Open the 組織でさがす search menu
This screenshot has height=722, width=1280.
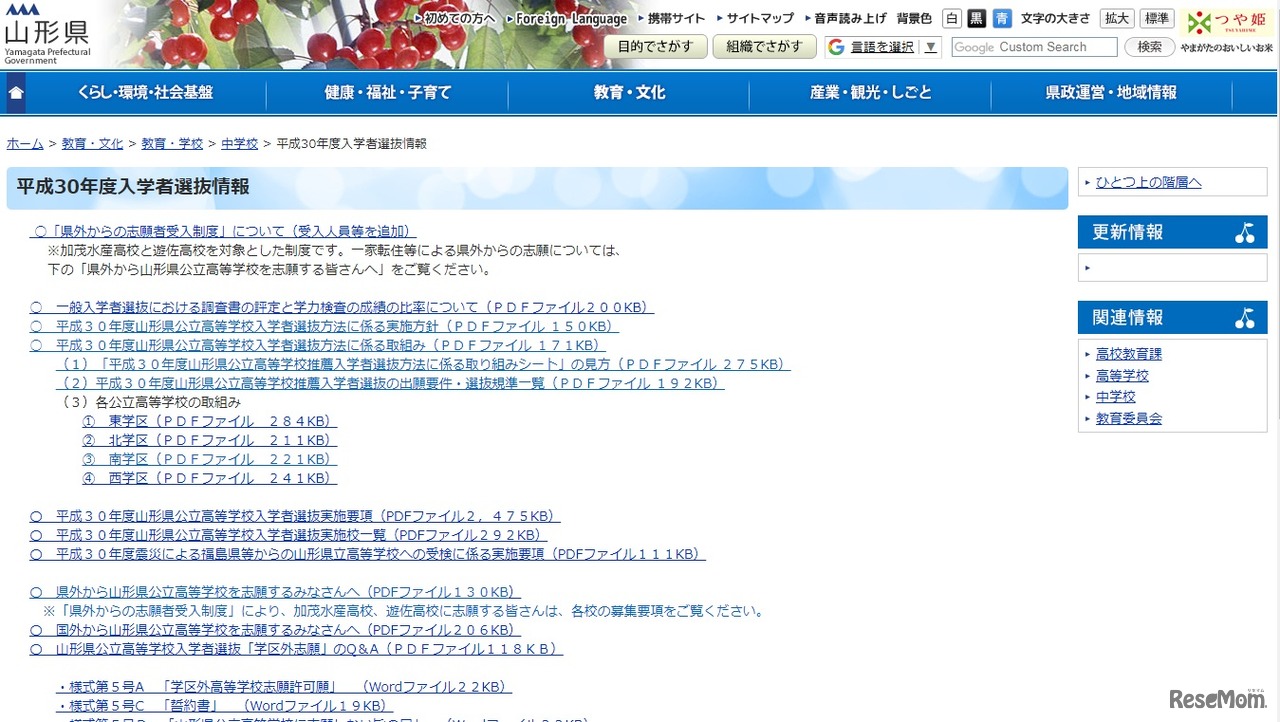(x=765, y=46)
